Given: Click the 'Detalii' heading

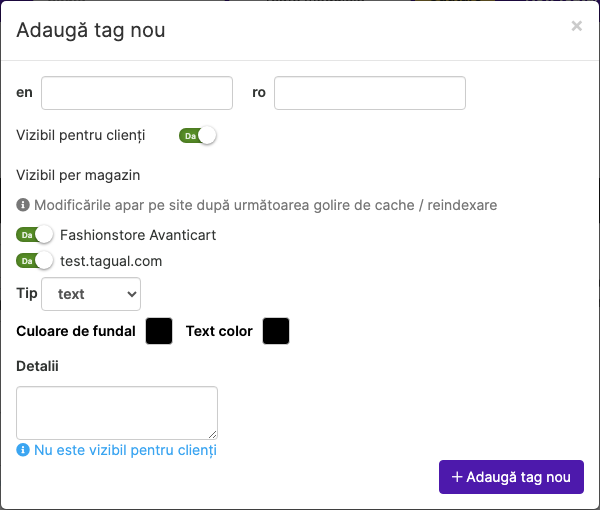Looking at the screenshot, I should coord(37,366).
